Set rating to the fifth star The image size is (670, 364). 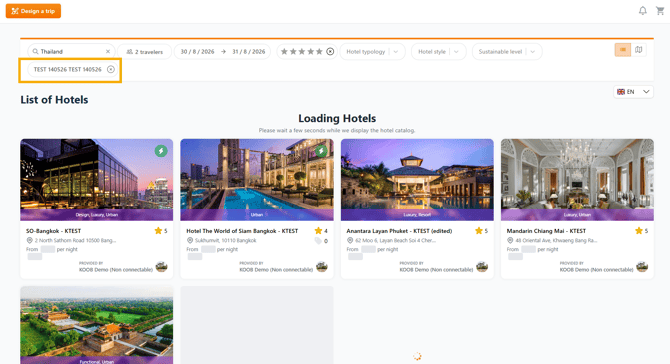coord(319,52)
